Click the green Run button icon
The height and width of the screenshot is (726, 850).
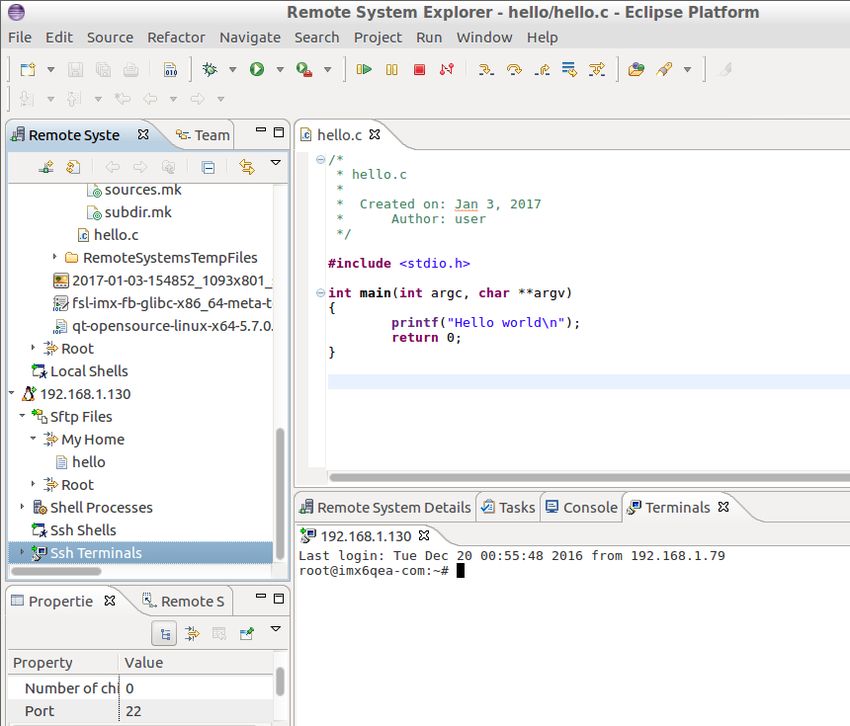(257, 69)
